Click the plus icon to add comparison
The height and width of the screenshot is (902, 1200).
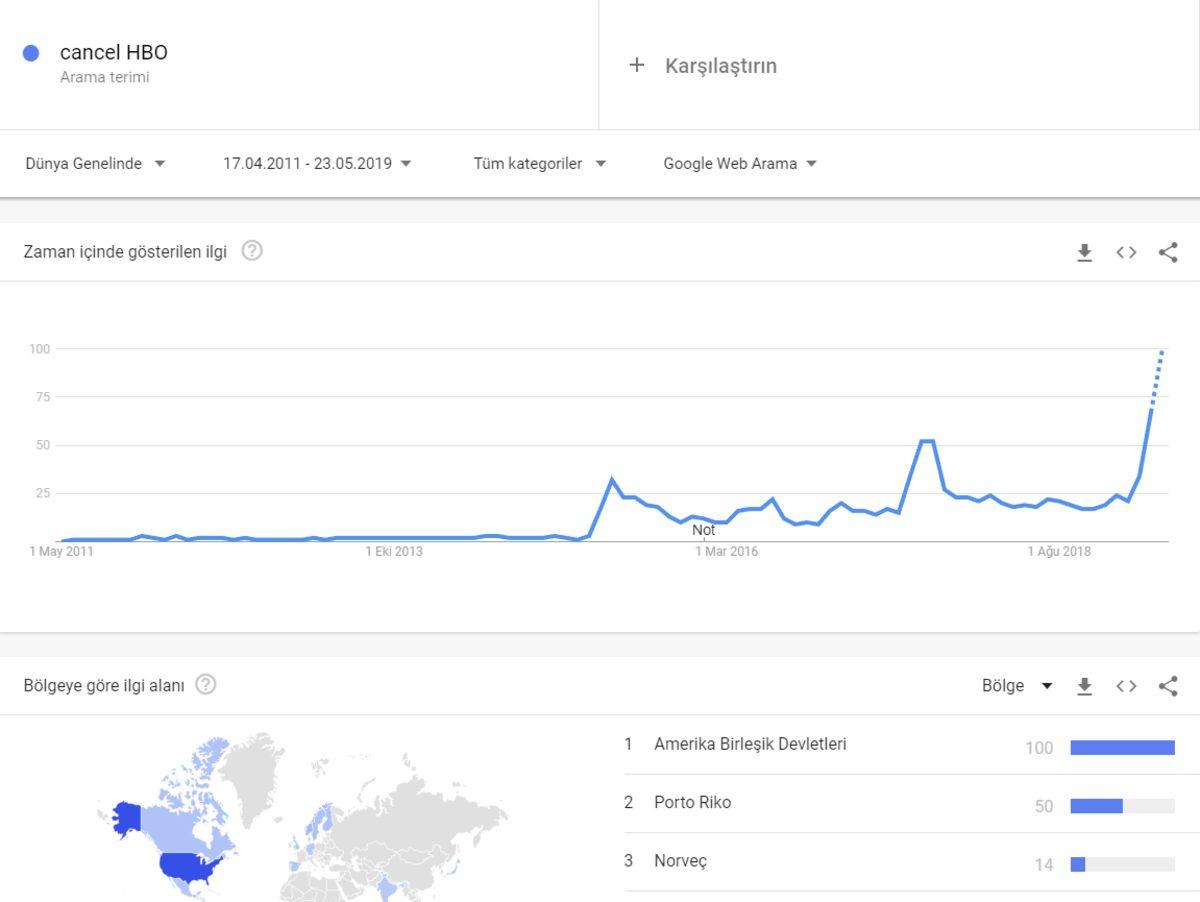pos(636,65)
